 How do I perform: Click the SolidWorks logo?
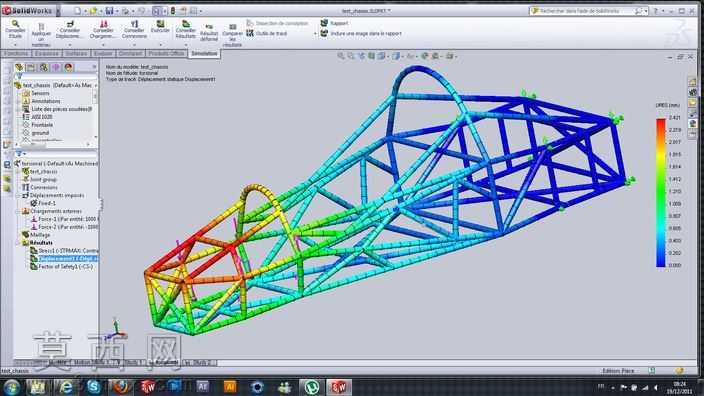tap(27, 10)
